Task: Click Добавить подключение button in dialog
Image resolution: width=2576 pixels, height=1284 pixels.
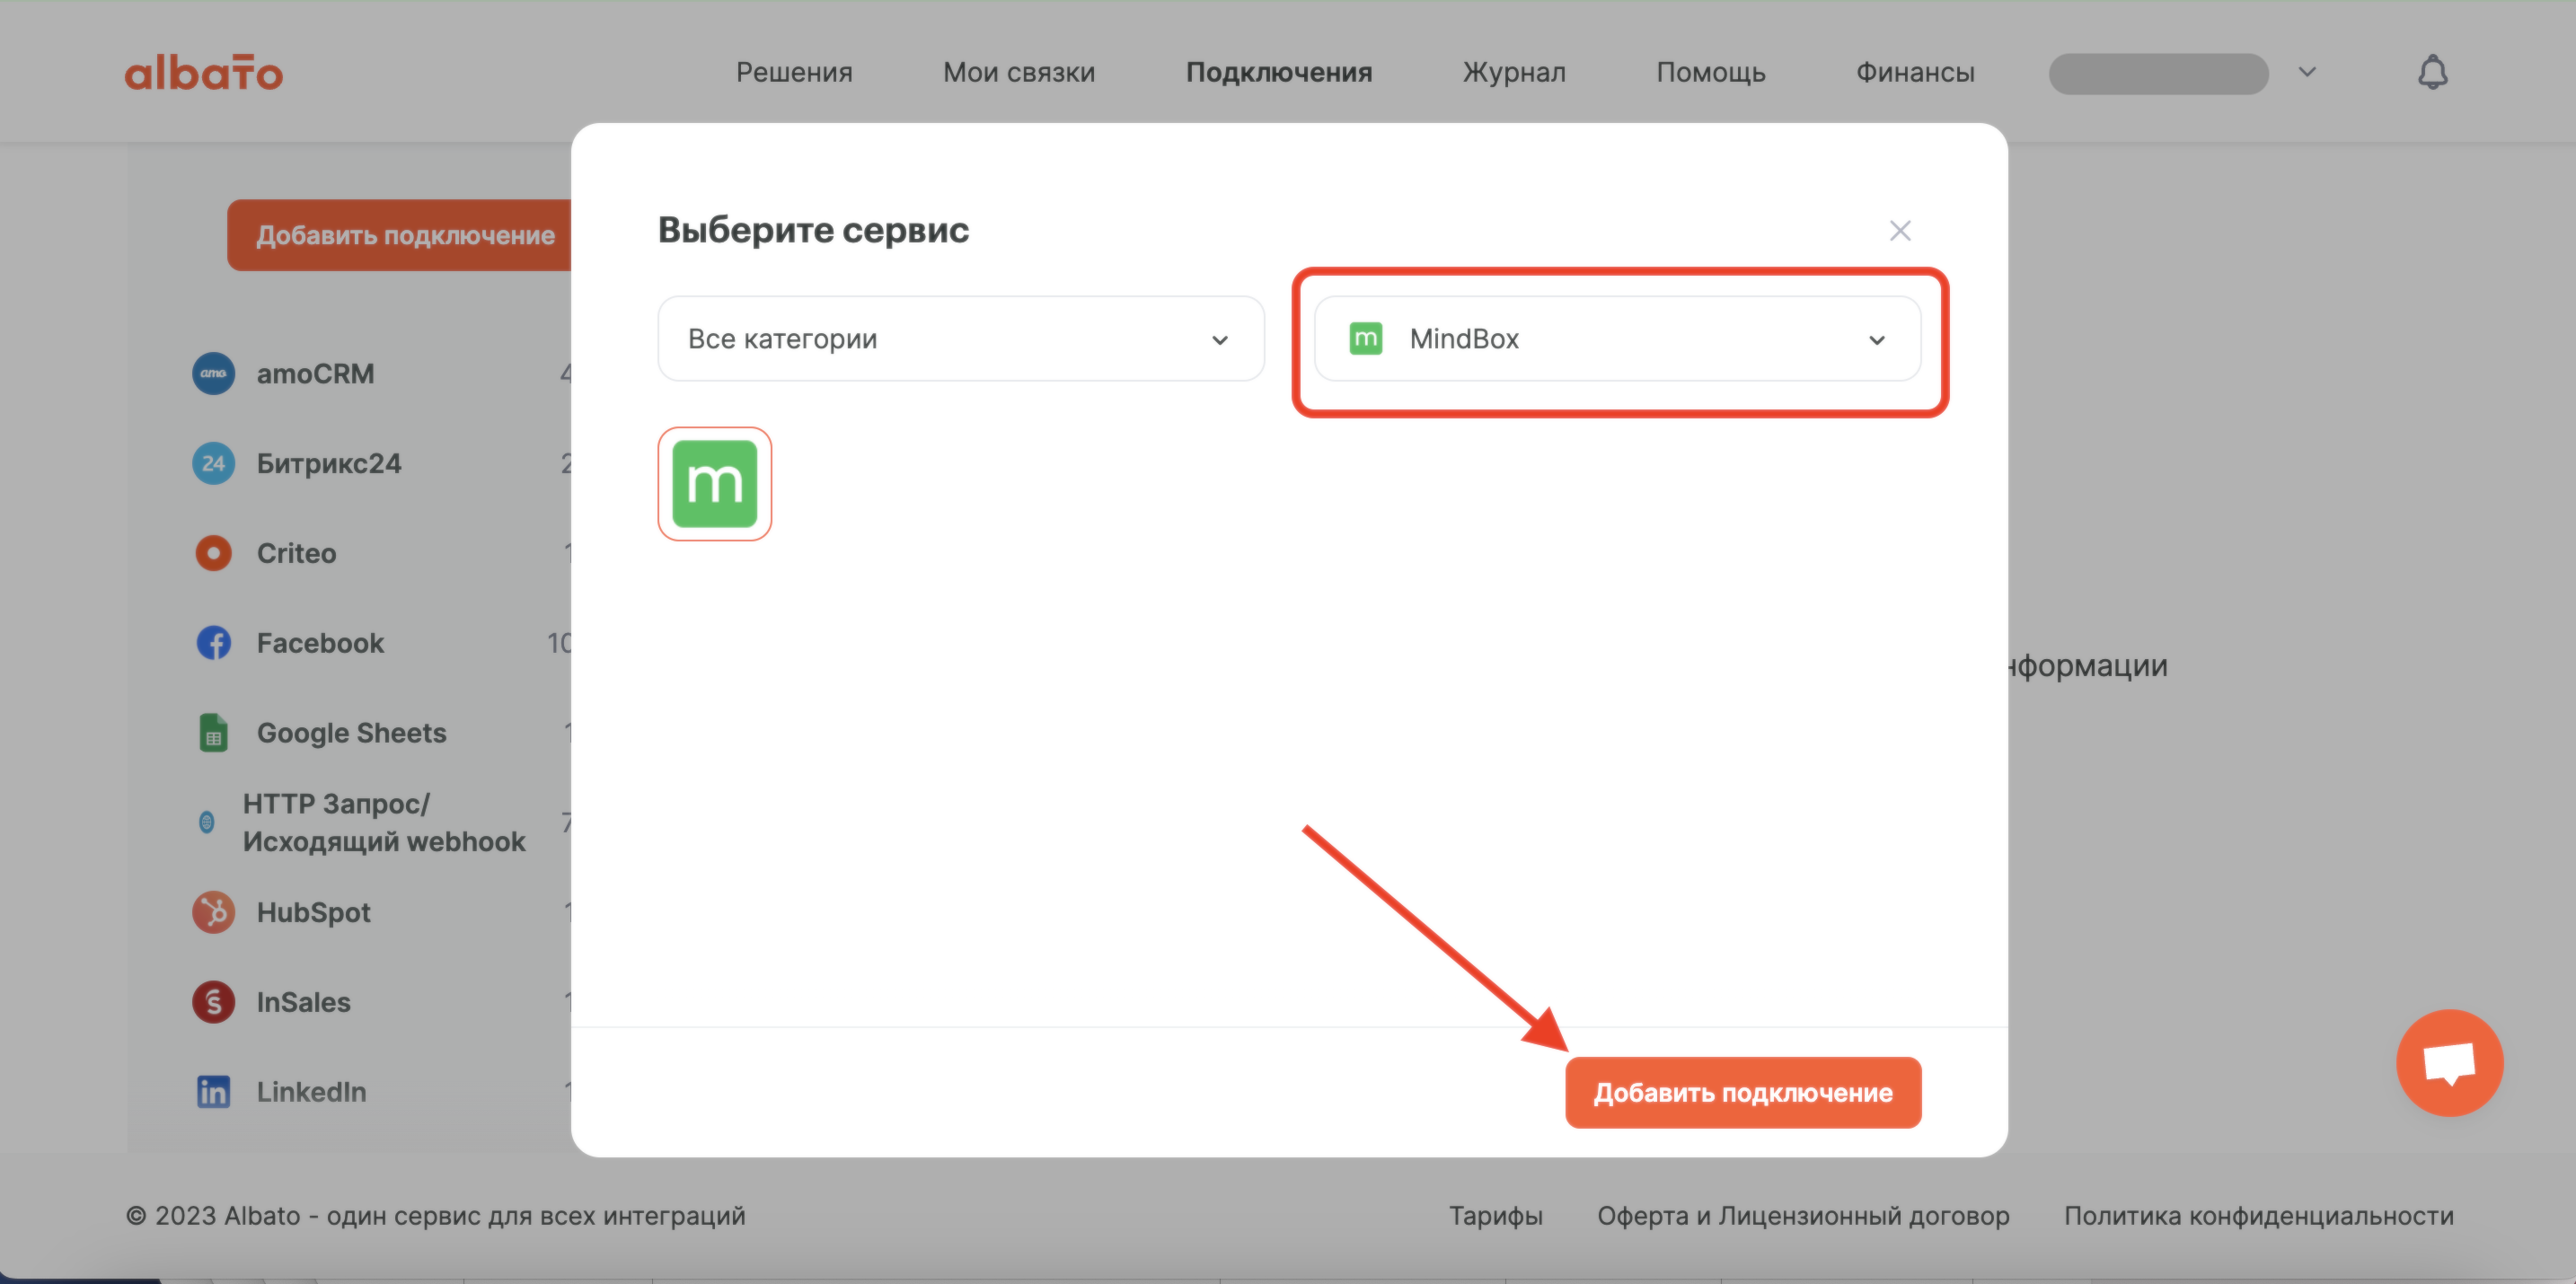Action: (1743, 1093)
